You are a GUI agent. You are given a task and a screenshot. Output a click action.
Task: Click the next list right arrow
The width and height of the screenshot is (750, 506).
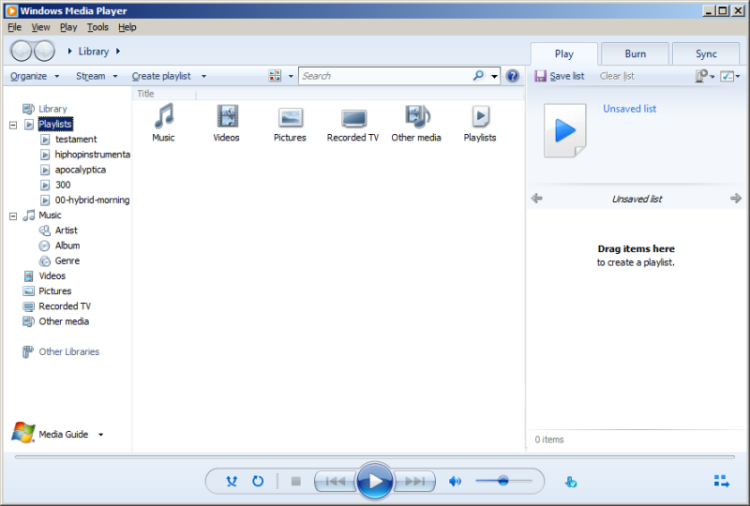click(736, 198)
